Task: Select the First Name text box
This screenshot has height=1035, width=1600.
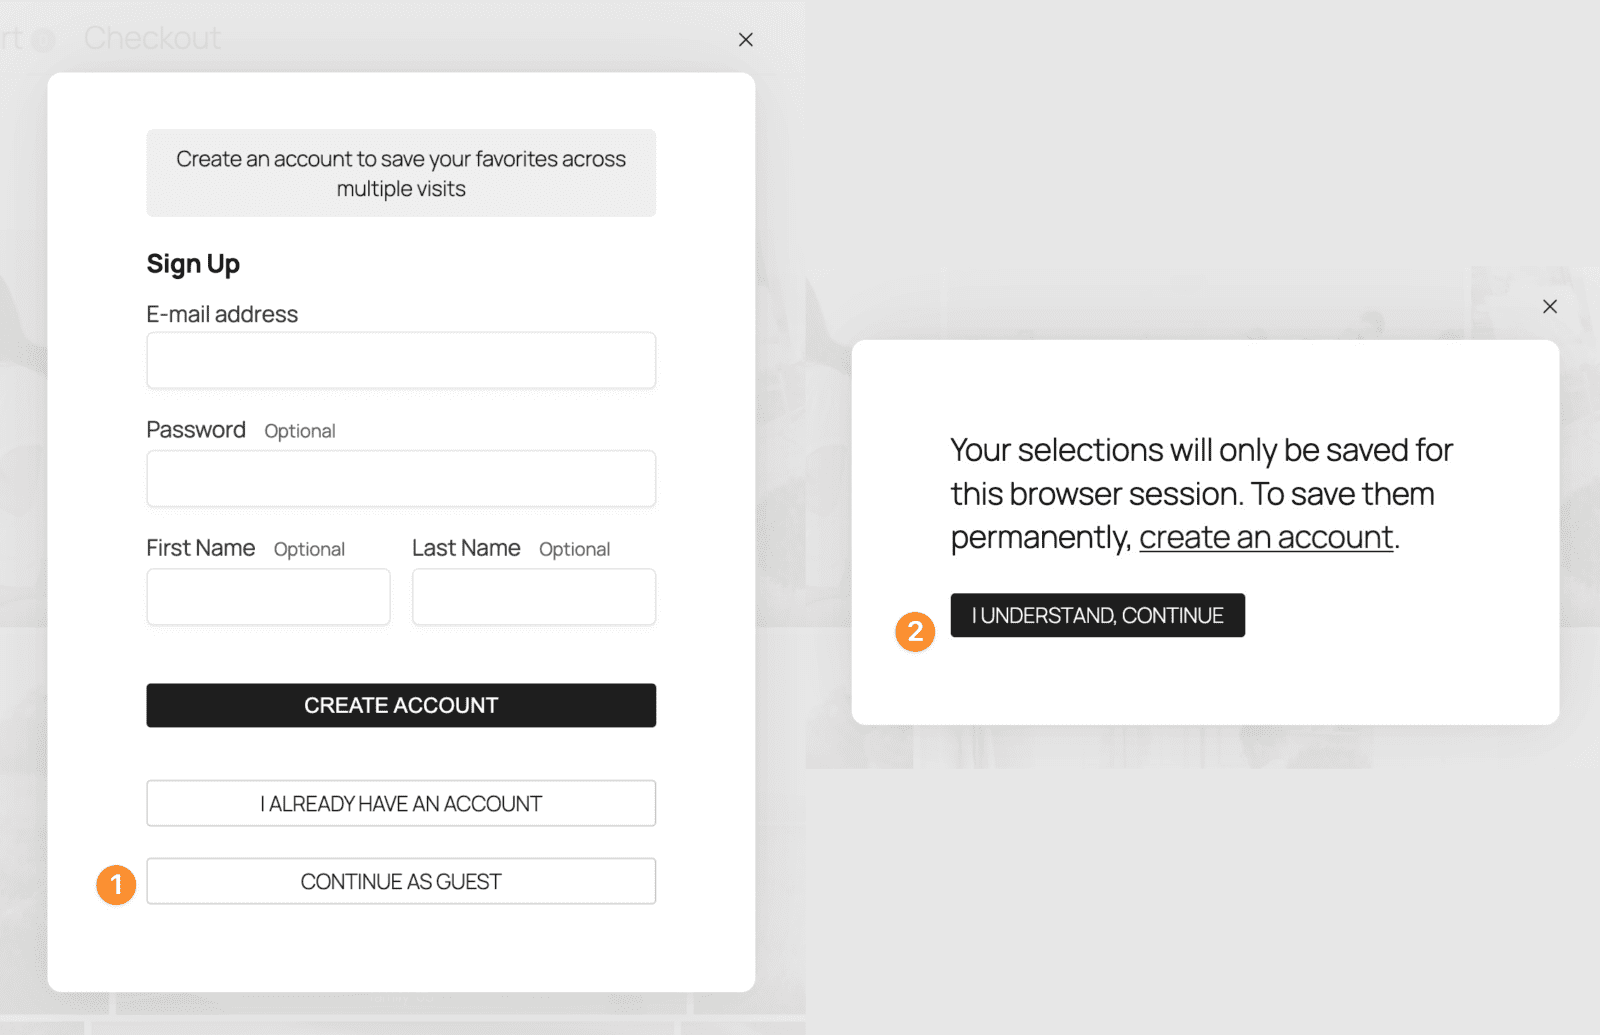Action: click(x=268, y=597)
